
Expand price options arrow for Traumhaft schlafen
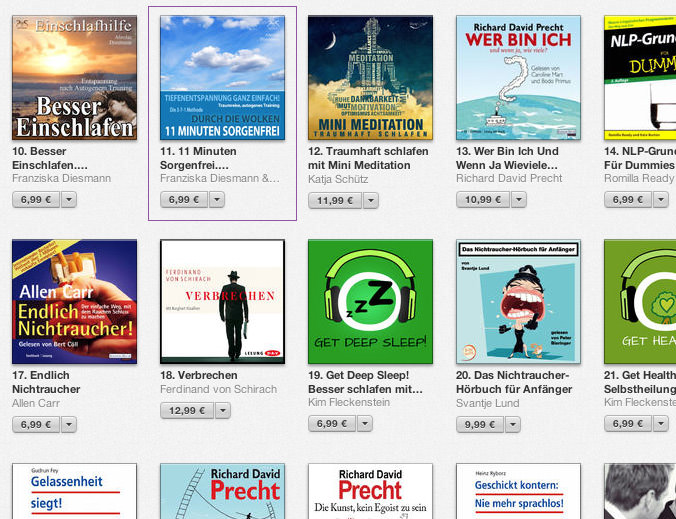371,200
